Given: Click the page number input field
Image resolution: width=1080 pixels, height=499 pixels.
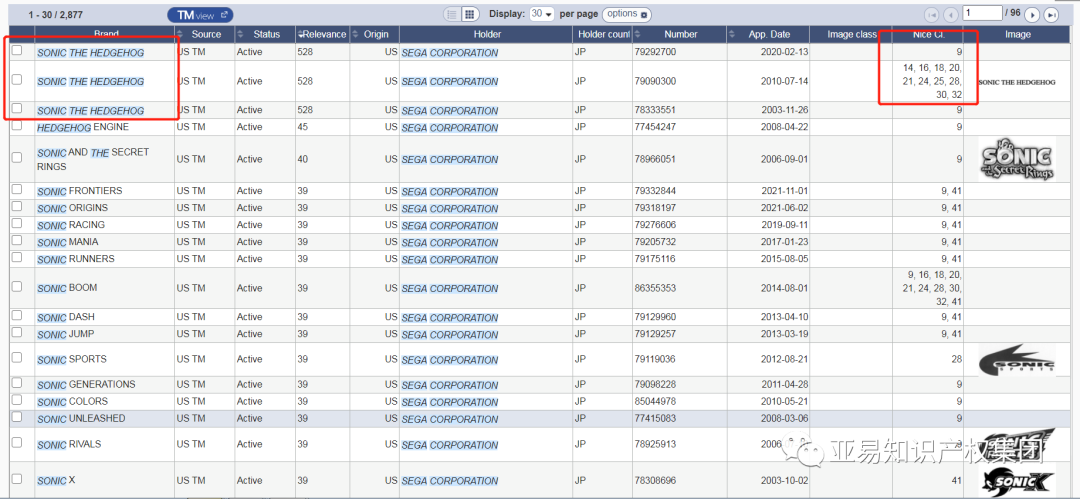Looking at the screenshot, I should click(983, 13).
